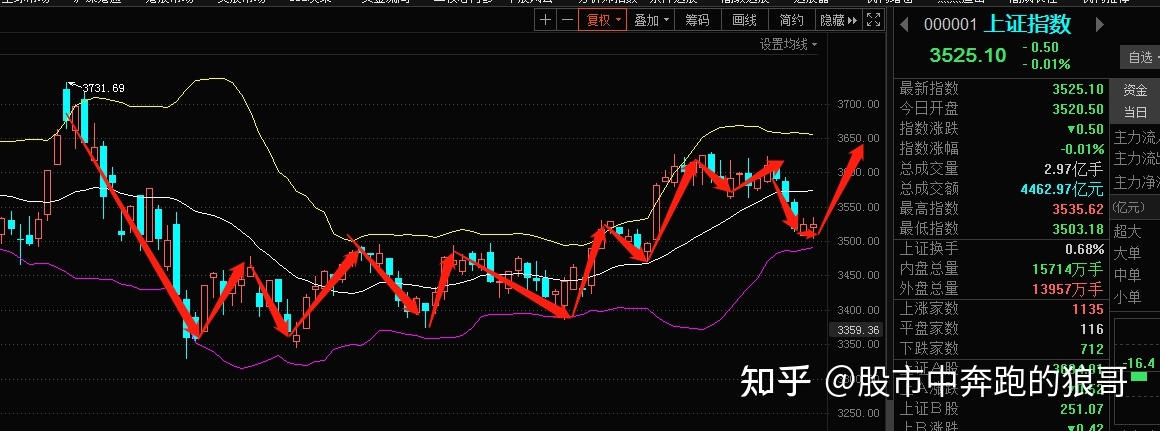Click the 最高指数 value 3535.62
This screenshot has width=1160, height=431.
pos(1078,209)
